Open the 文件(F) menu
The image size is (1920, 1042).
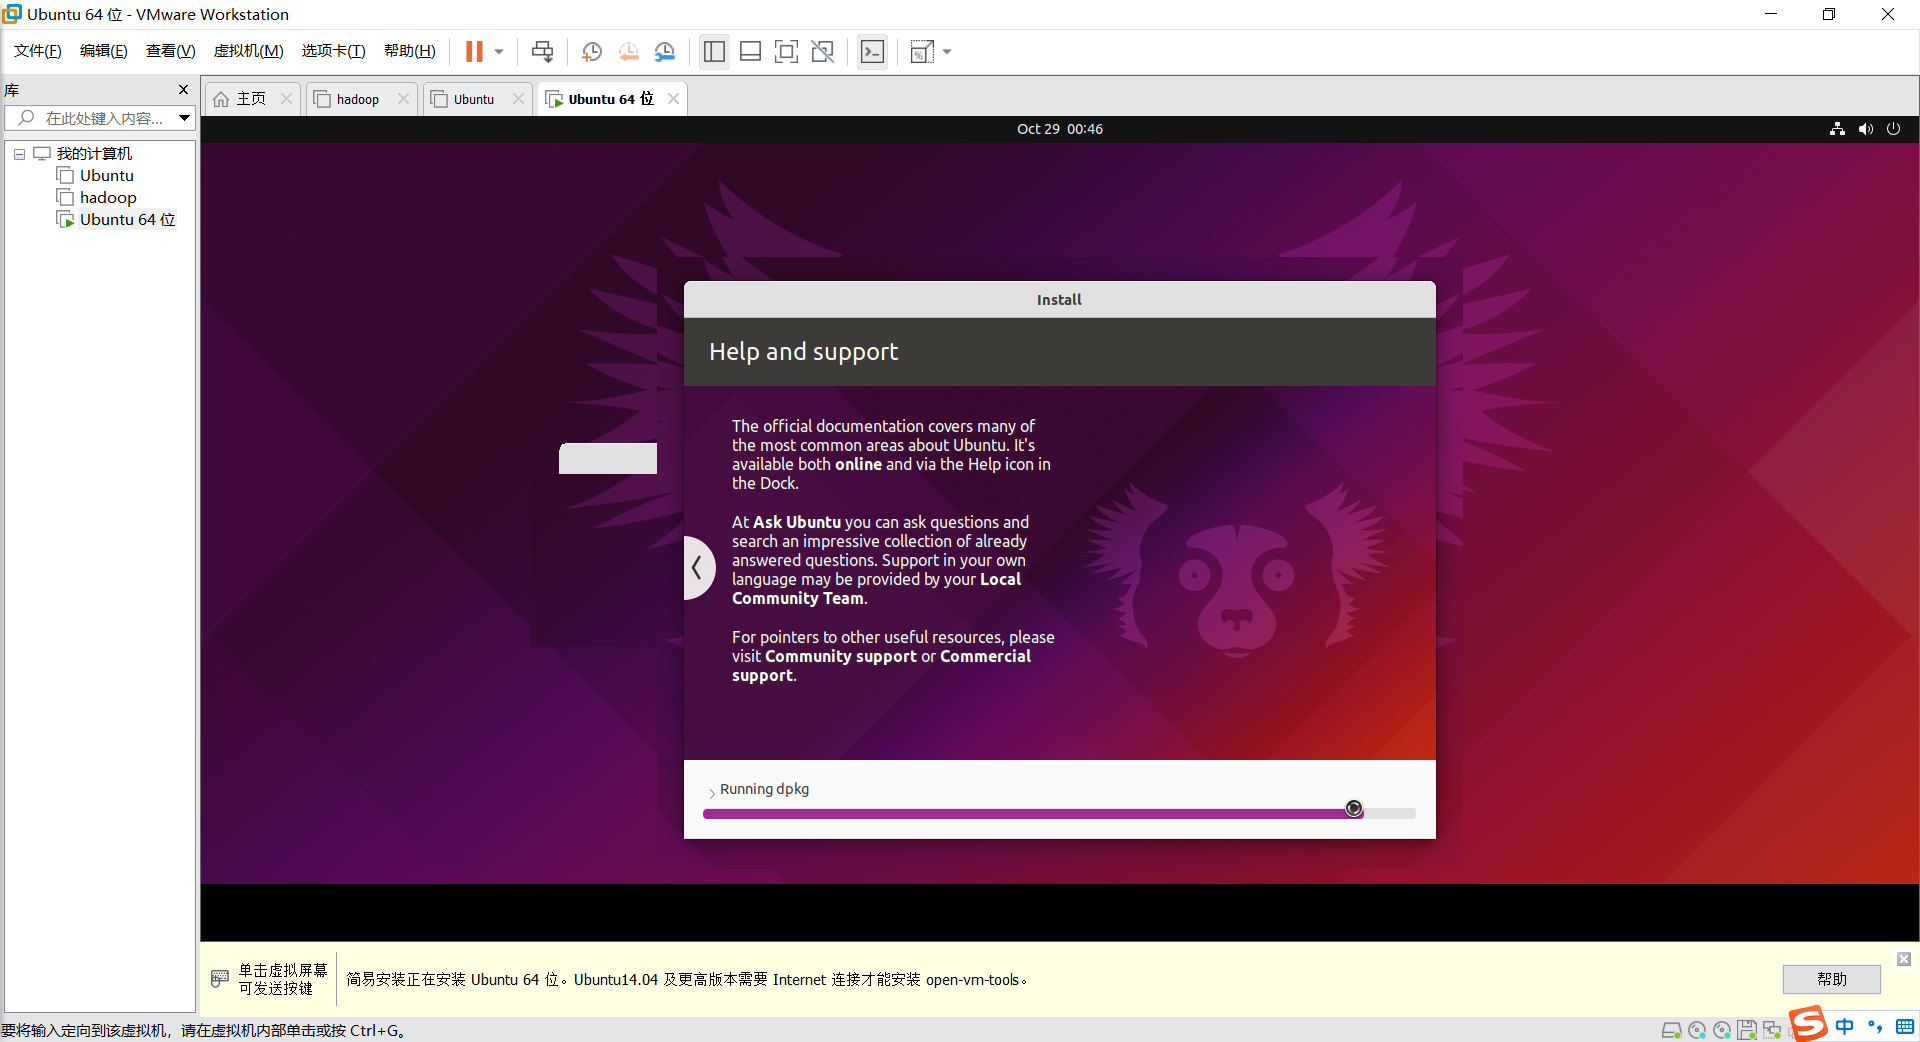point(38,51)
